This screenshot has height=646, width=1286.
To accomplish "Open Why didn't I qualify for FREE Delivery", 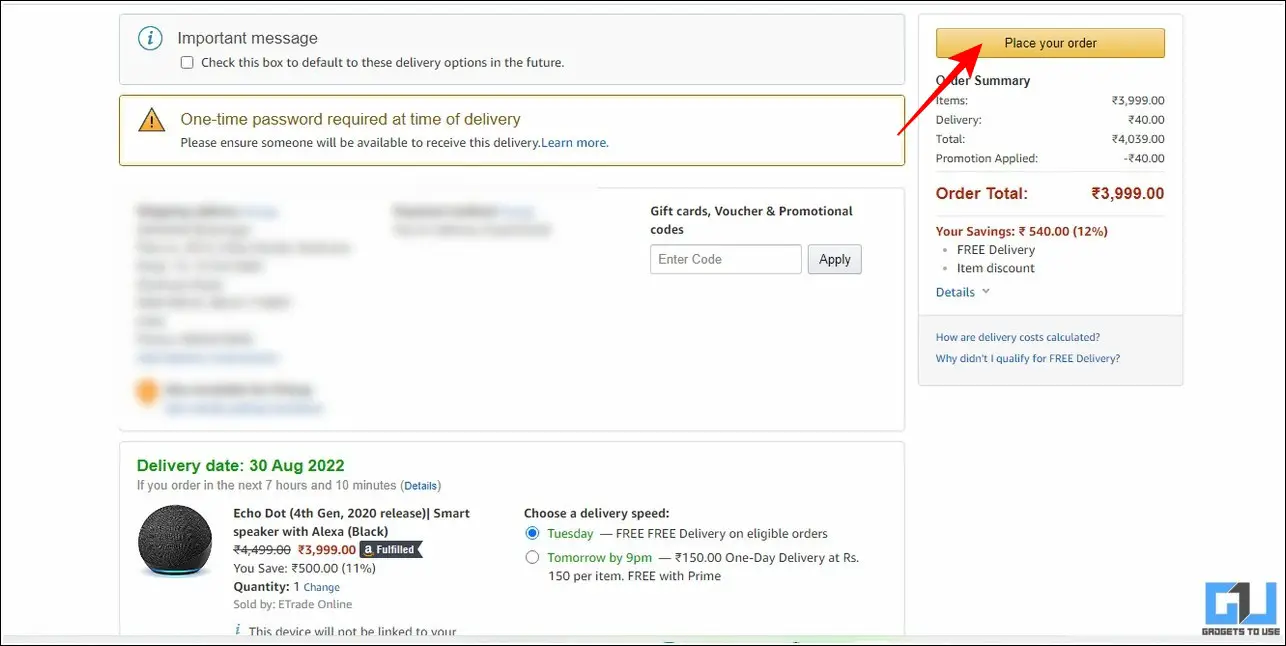I will click(x=1028, y=358).
